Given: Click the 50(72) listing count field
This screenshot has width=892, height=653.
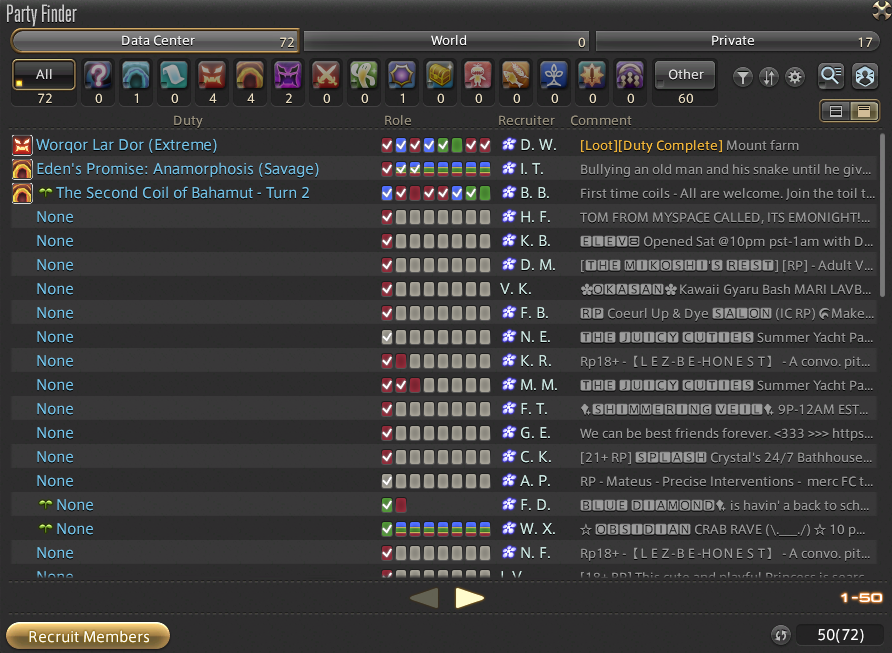Looking at the screenshot, I should (x=840, y=635).
